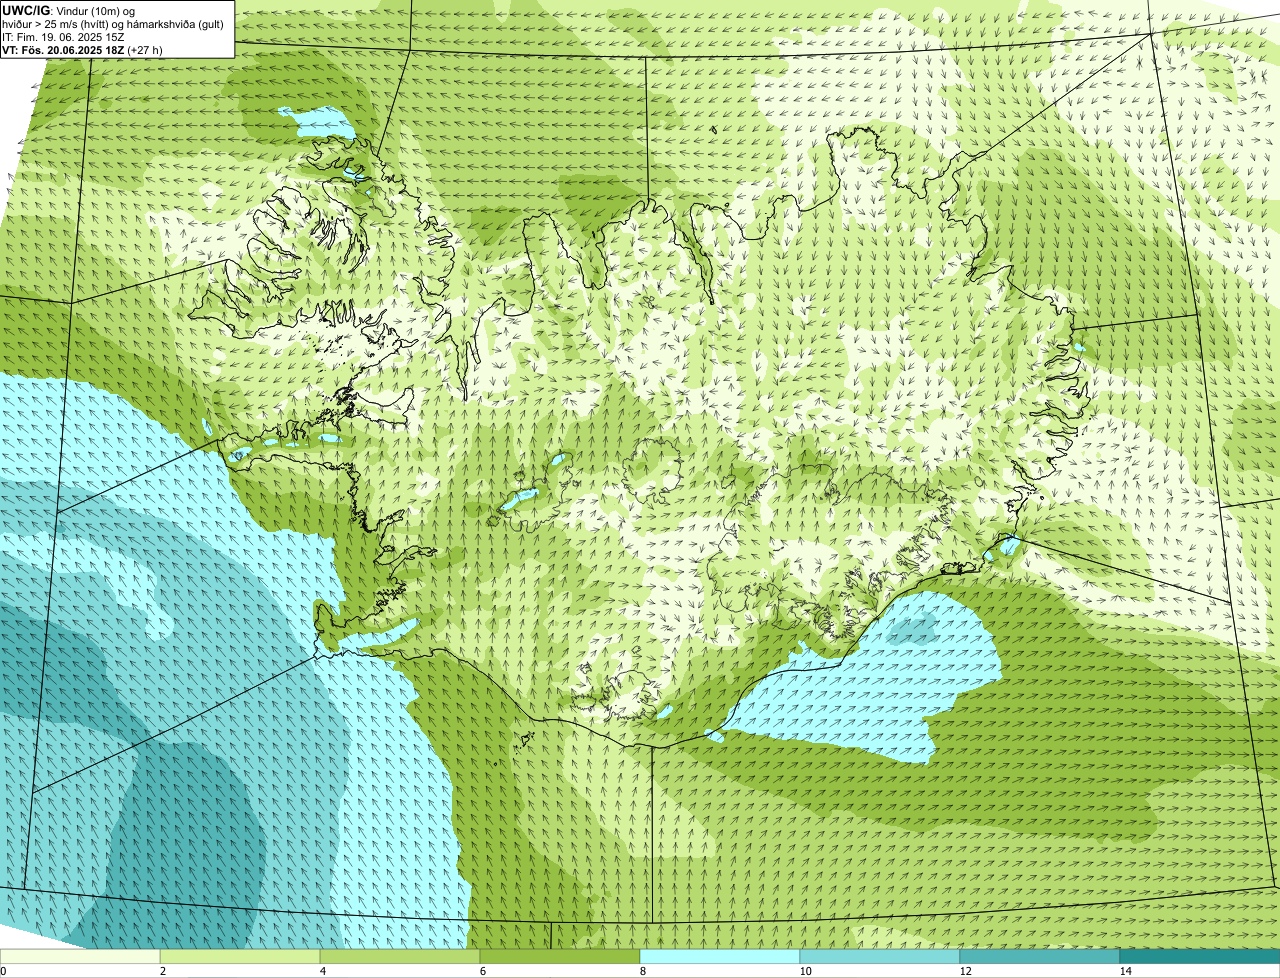Click the legend scale label '2'
The height and width of the screenshot is (978, 1280).
(x=162, y=971)
